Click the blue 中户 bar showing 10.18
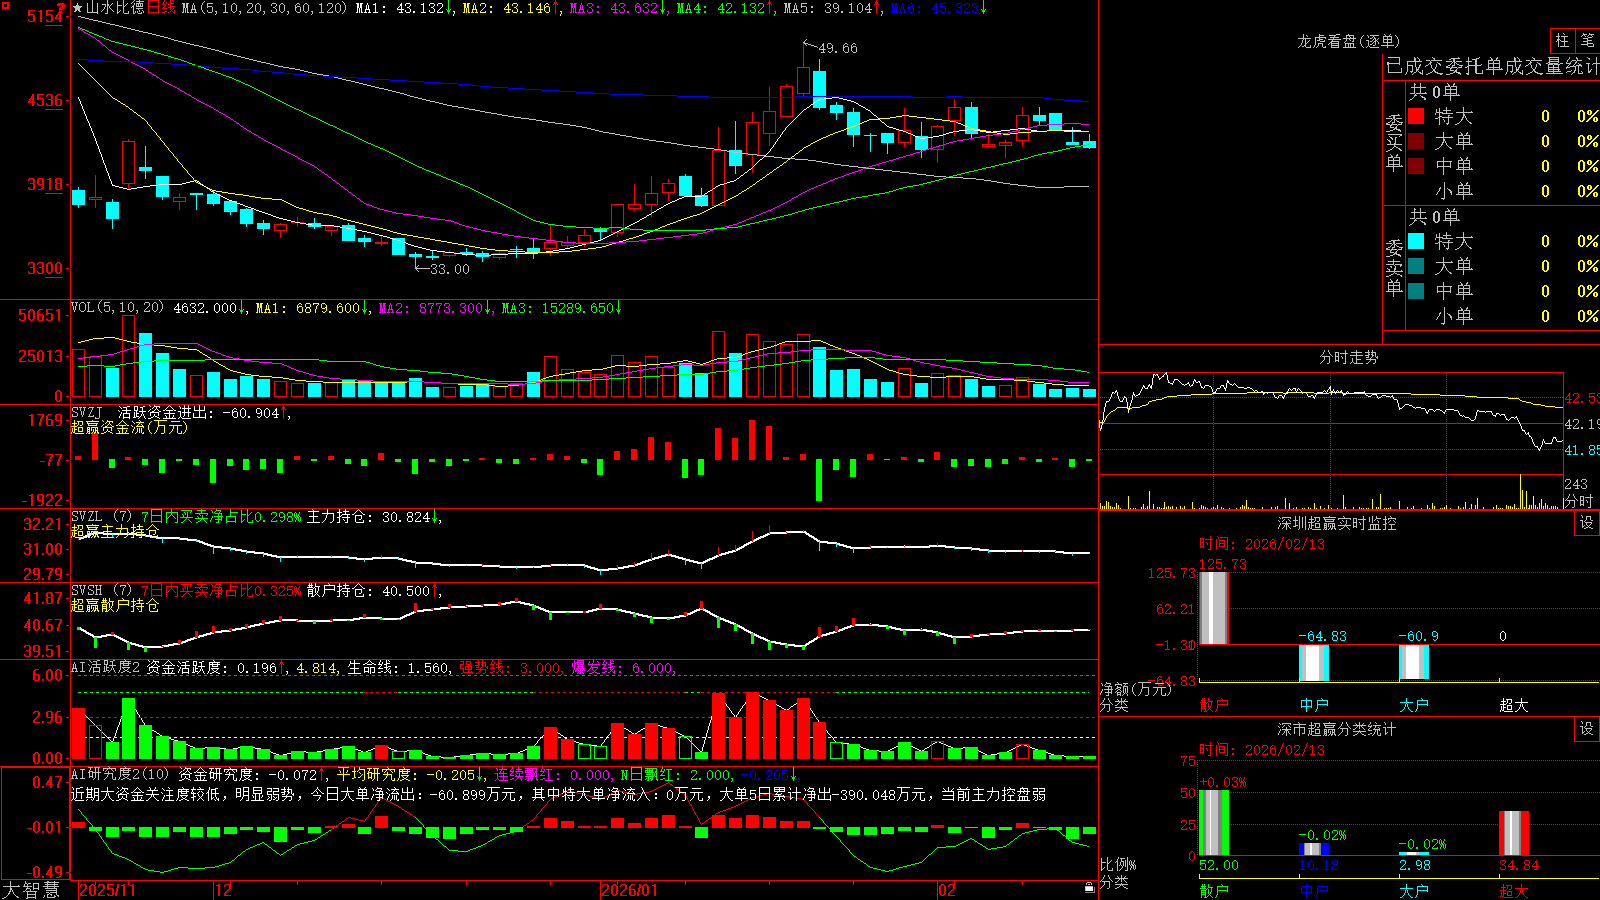Image resolution: width=1600 pixels, height=900 pixels. click(x=1313, y=849)
